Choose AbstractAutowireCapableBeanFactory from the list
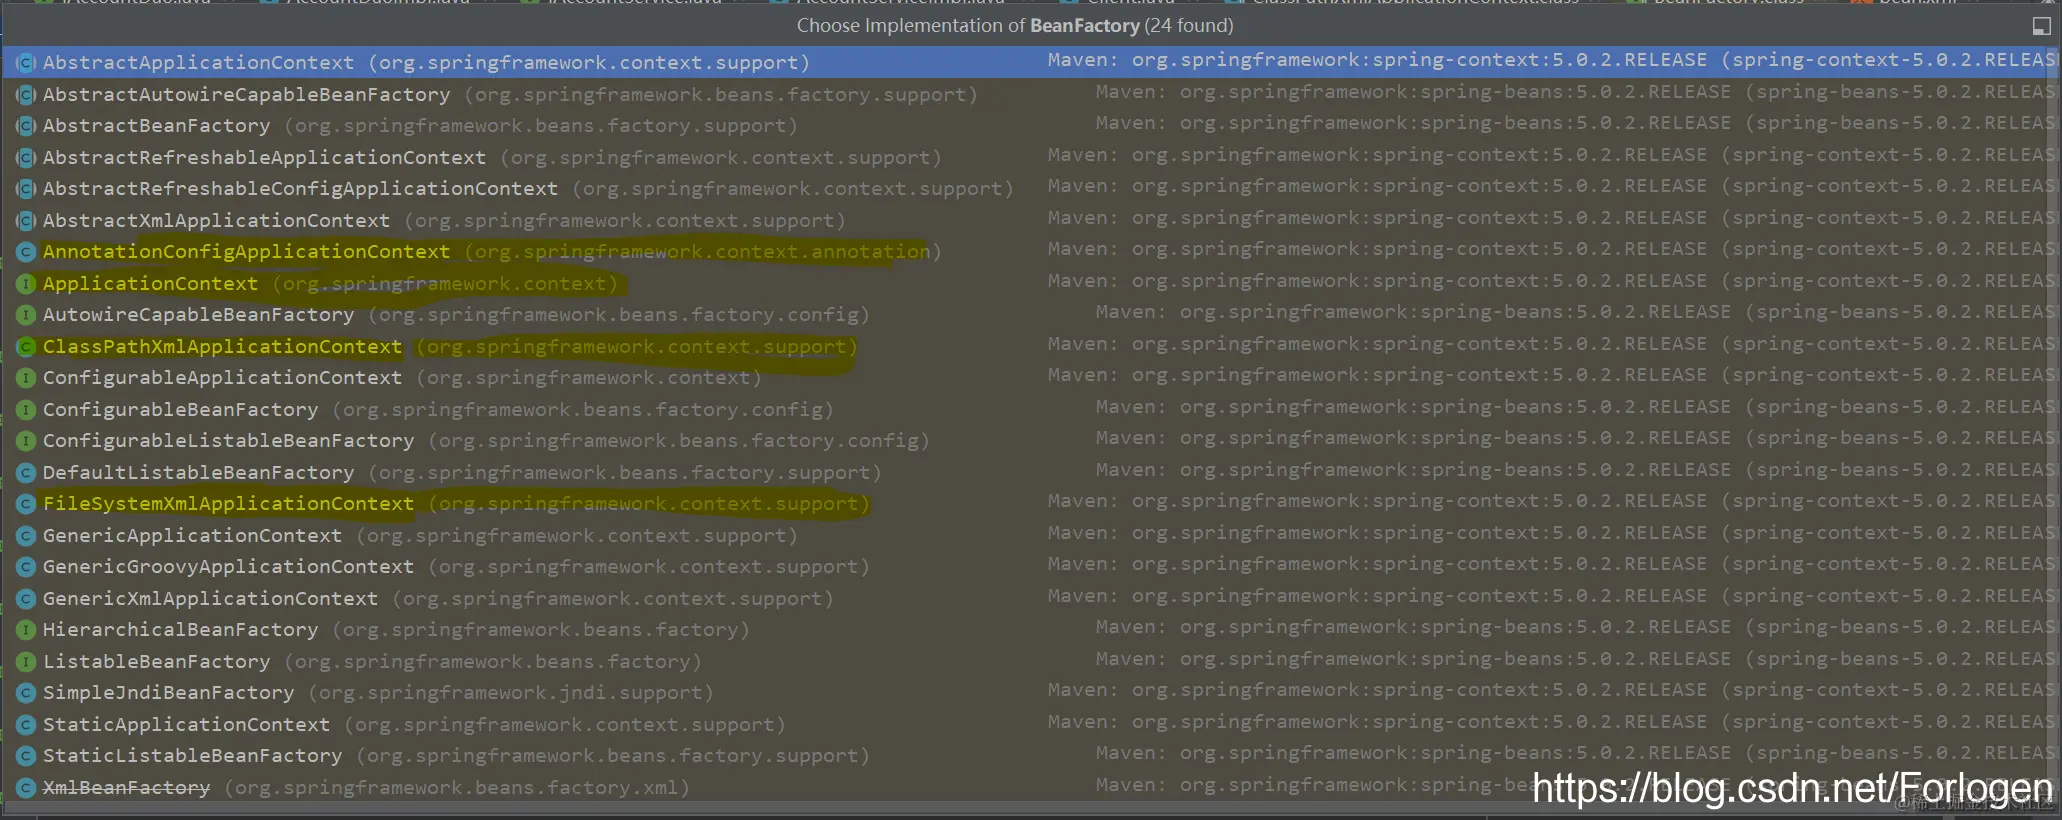Viewport: 2062px width, 820px height. tap(246, 95)
